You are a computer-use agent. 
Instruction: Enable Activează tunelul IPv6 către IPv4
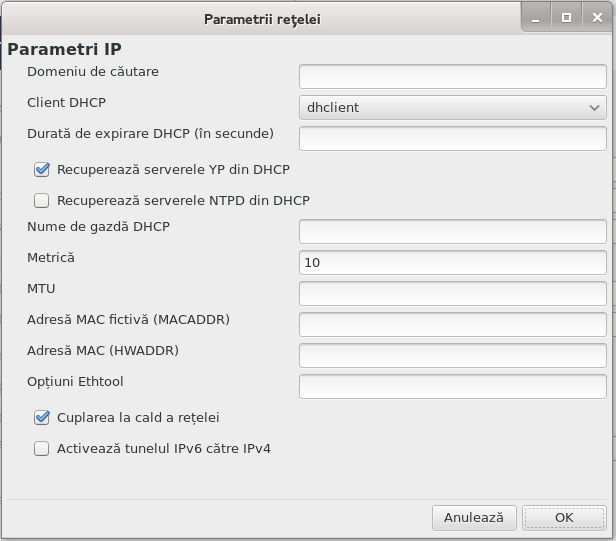[42, 449]
